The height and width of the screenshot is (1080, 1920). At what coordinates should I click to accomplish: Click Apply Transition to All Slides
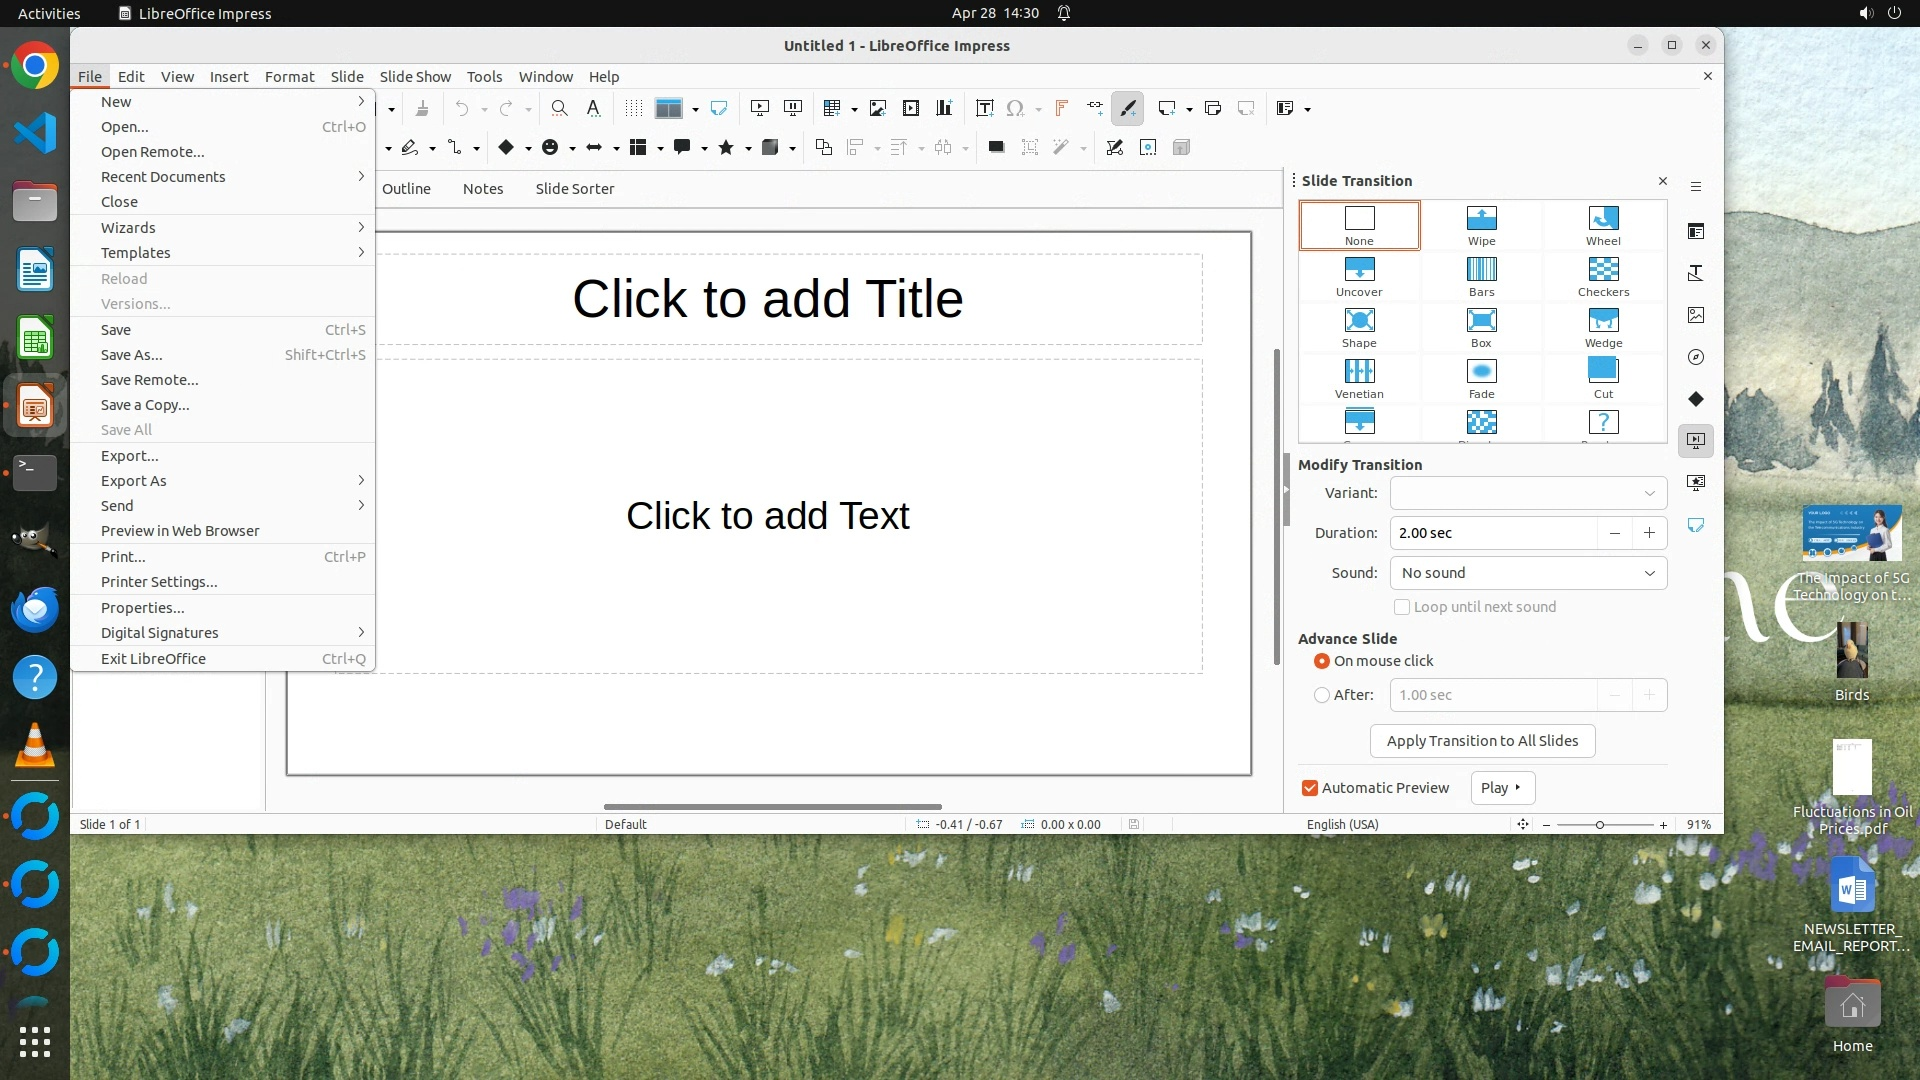coord(1482,741)
